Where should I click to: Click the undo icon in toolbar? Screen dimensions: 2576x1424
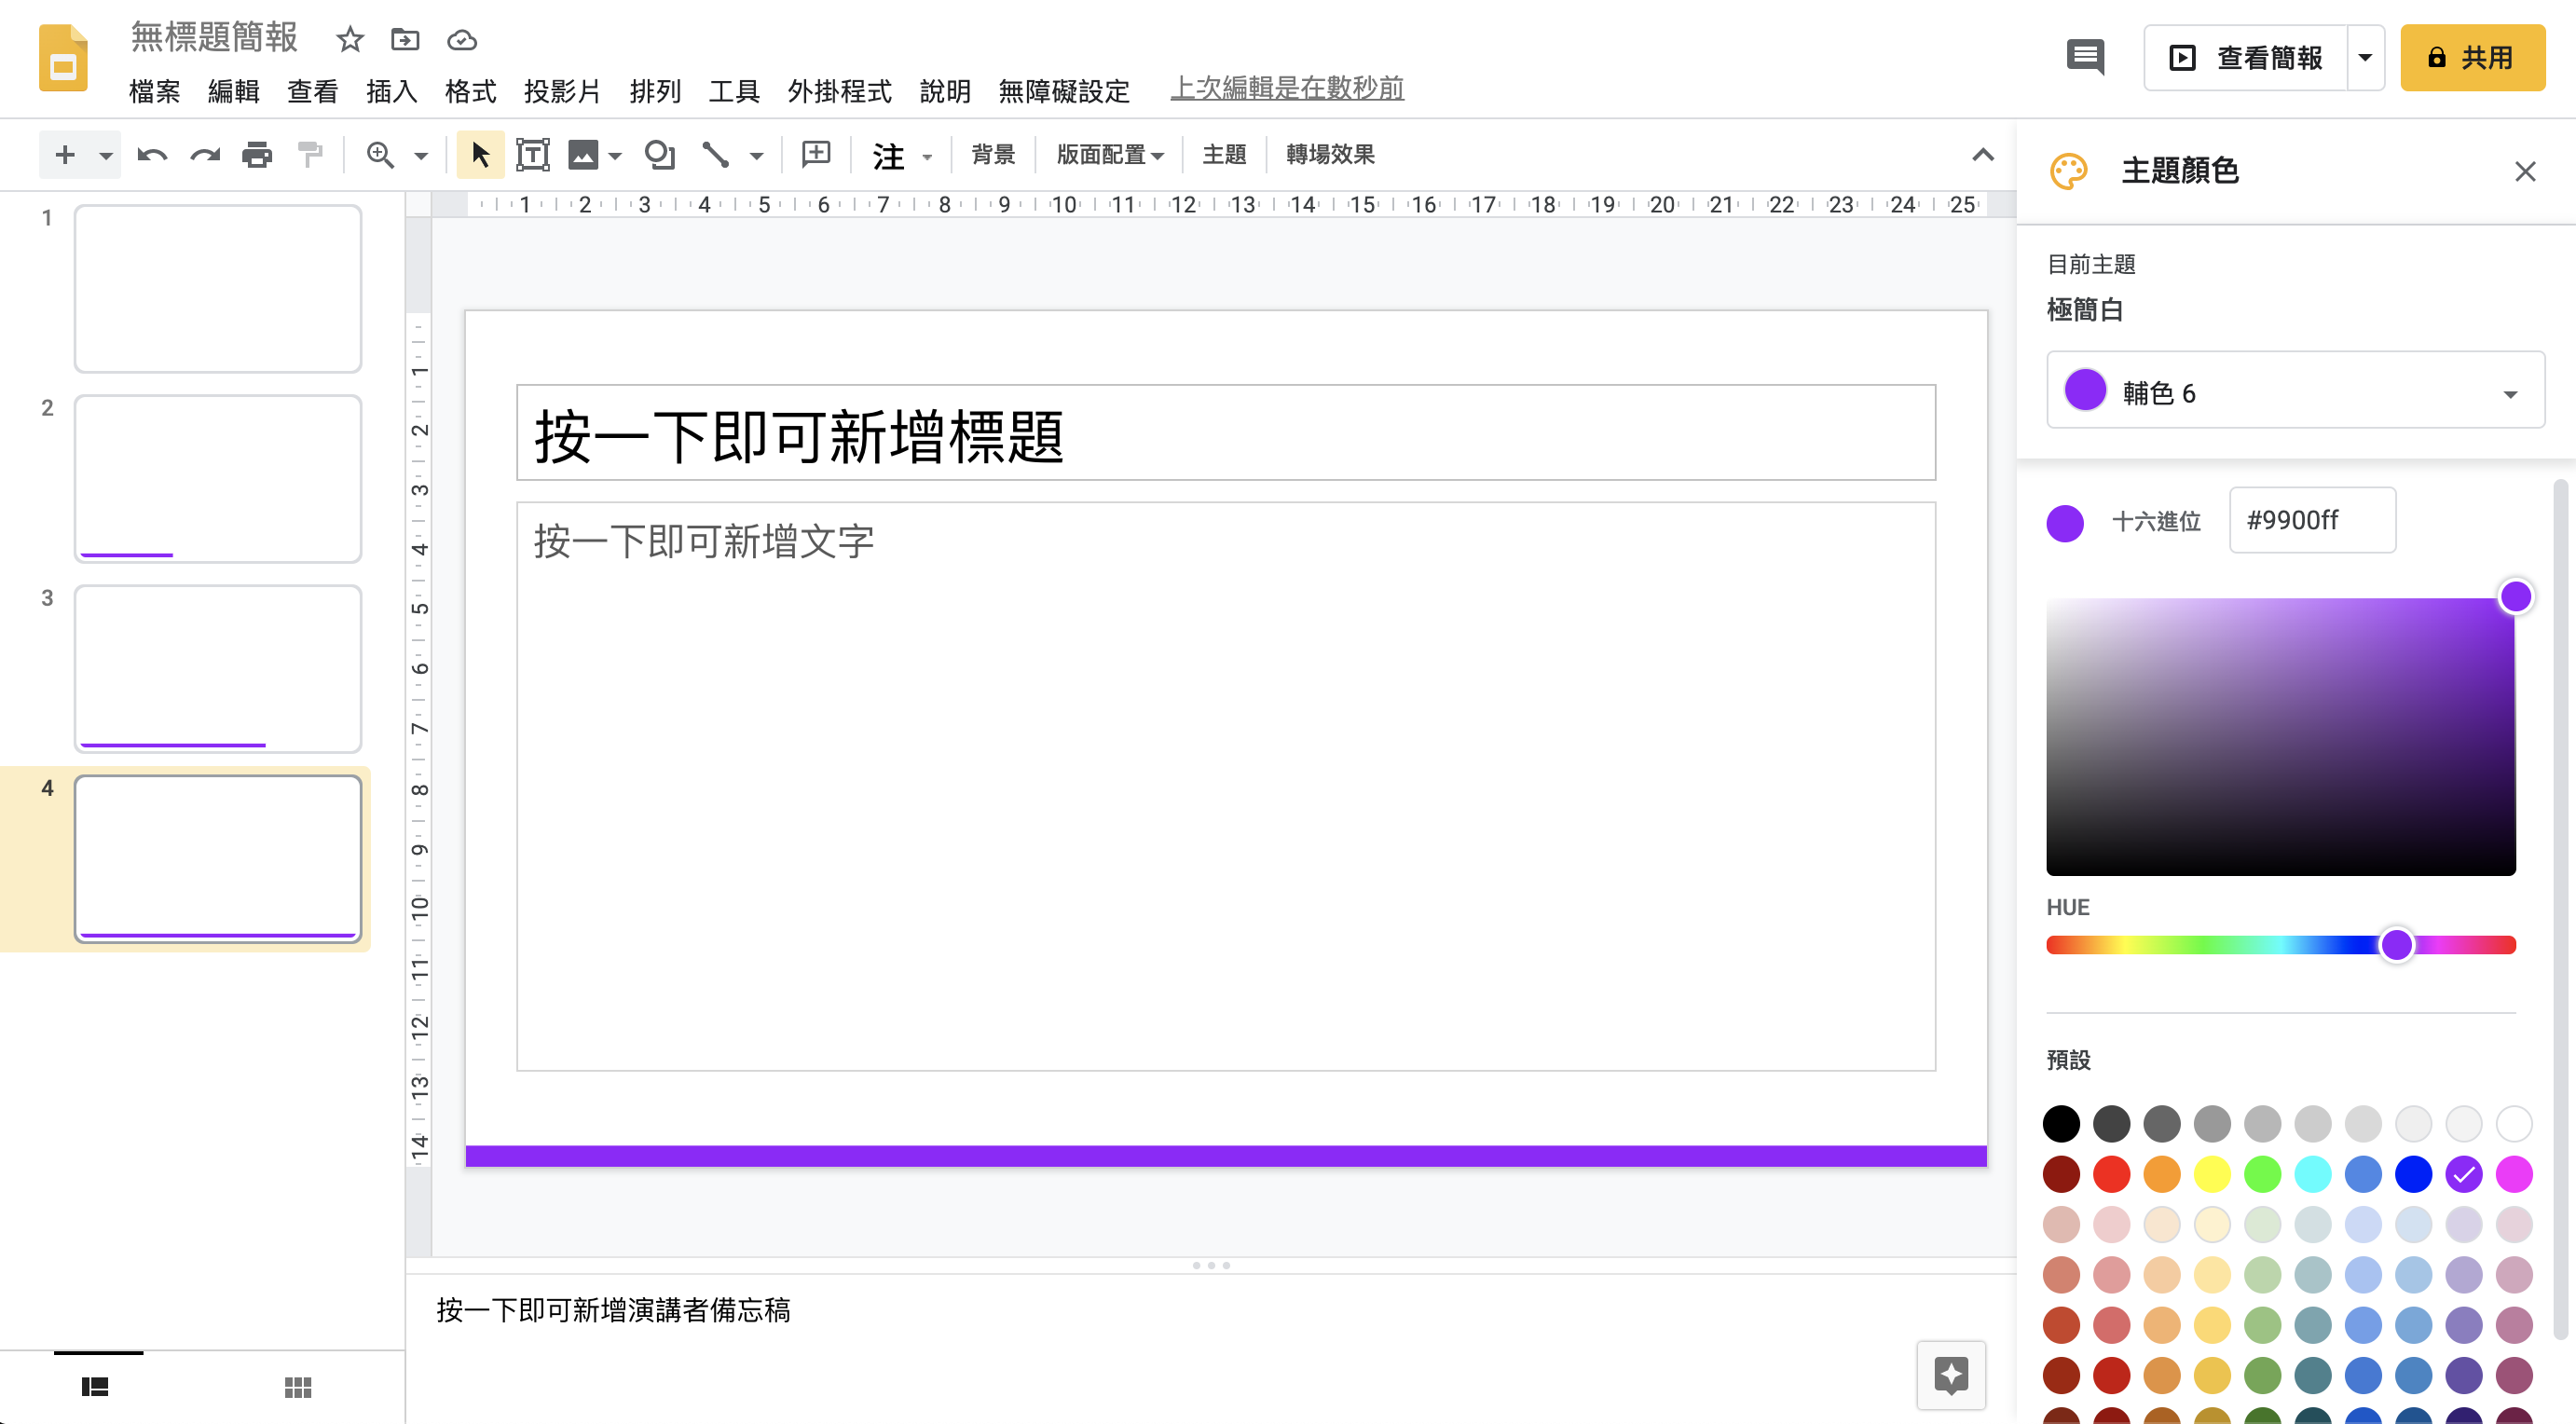(152, 155)
